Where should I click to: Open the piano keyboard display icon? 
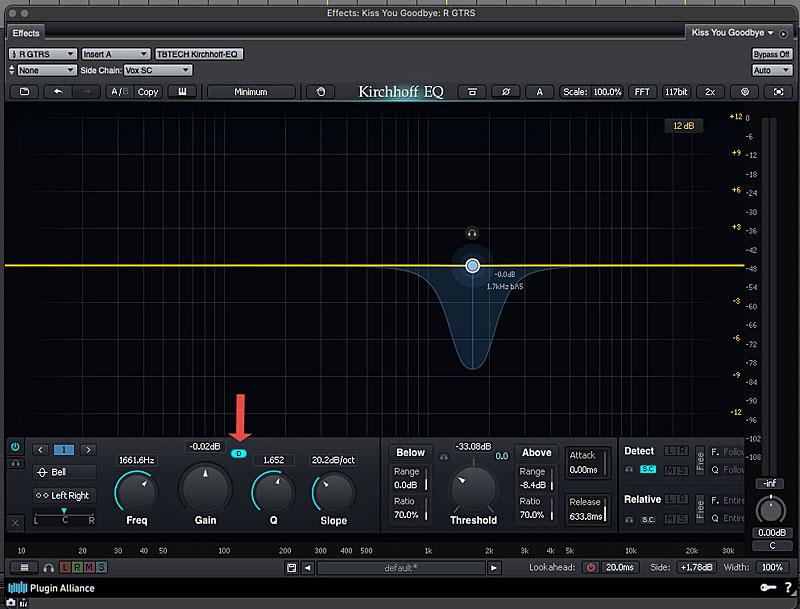[x=182, y=92]
